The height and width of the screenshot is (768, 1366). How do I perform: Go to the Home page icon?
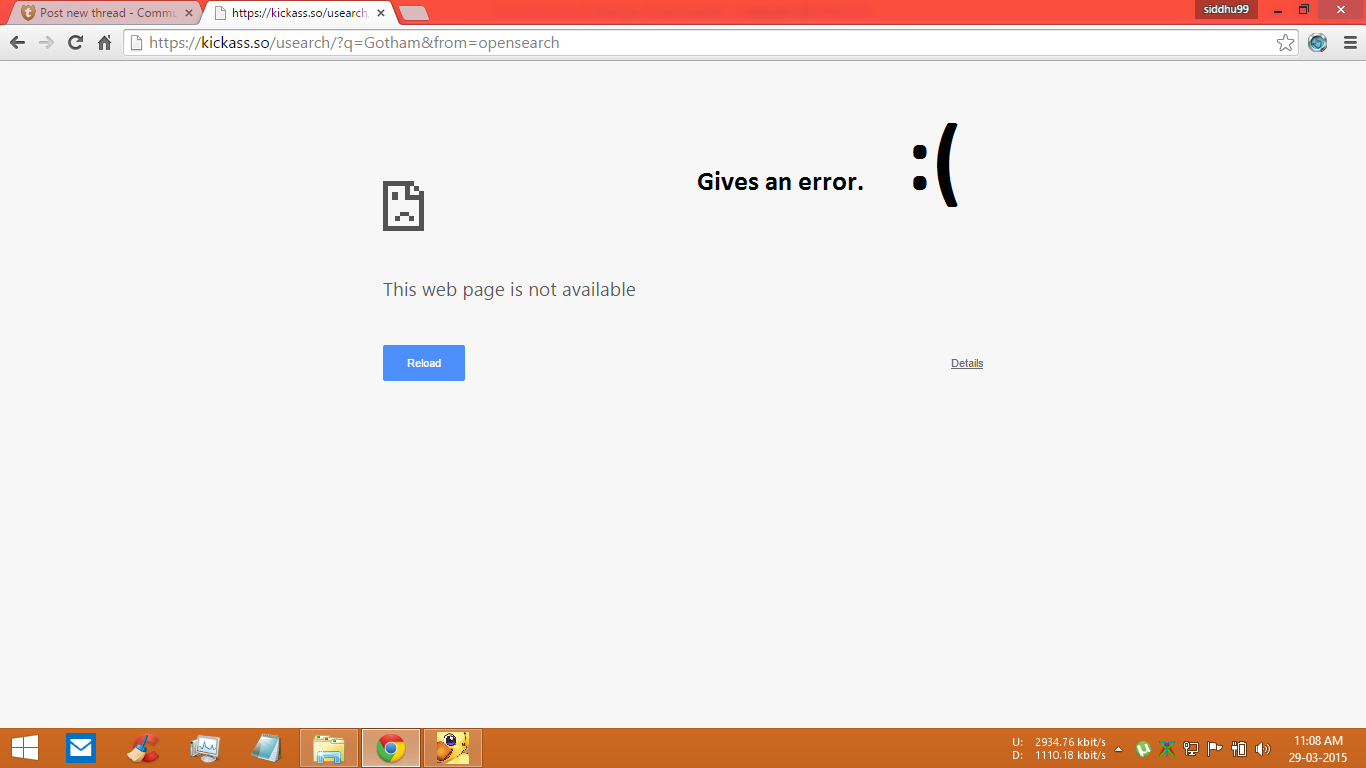104,43
